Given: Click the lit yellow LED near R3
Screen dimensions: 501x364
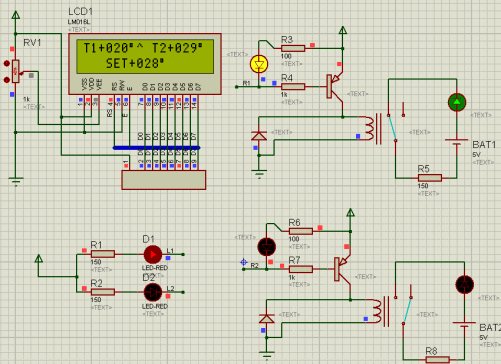Looking at the screenshot, I should (x=259, y=64).
